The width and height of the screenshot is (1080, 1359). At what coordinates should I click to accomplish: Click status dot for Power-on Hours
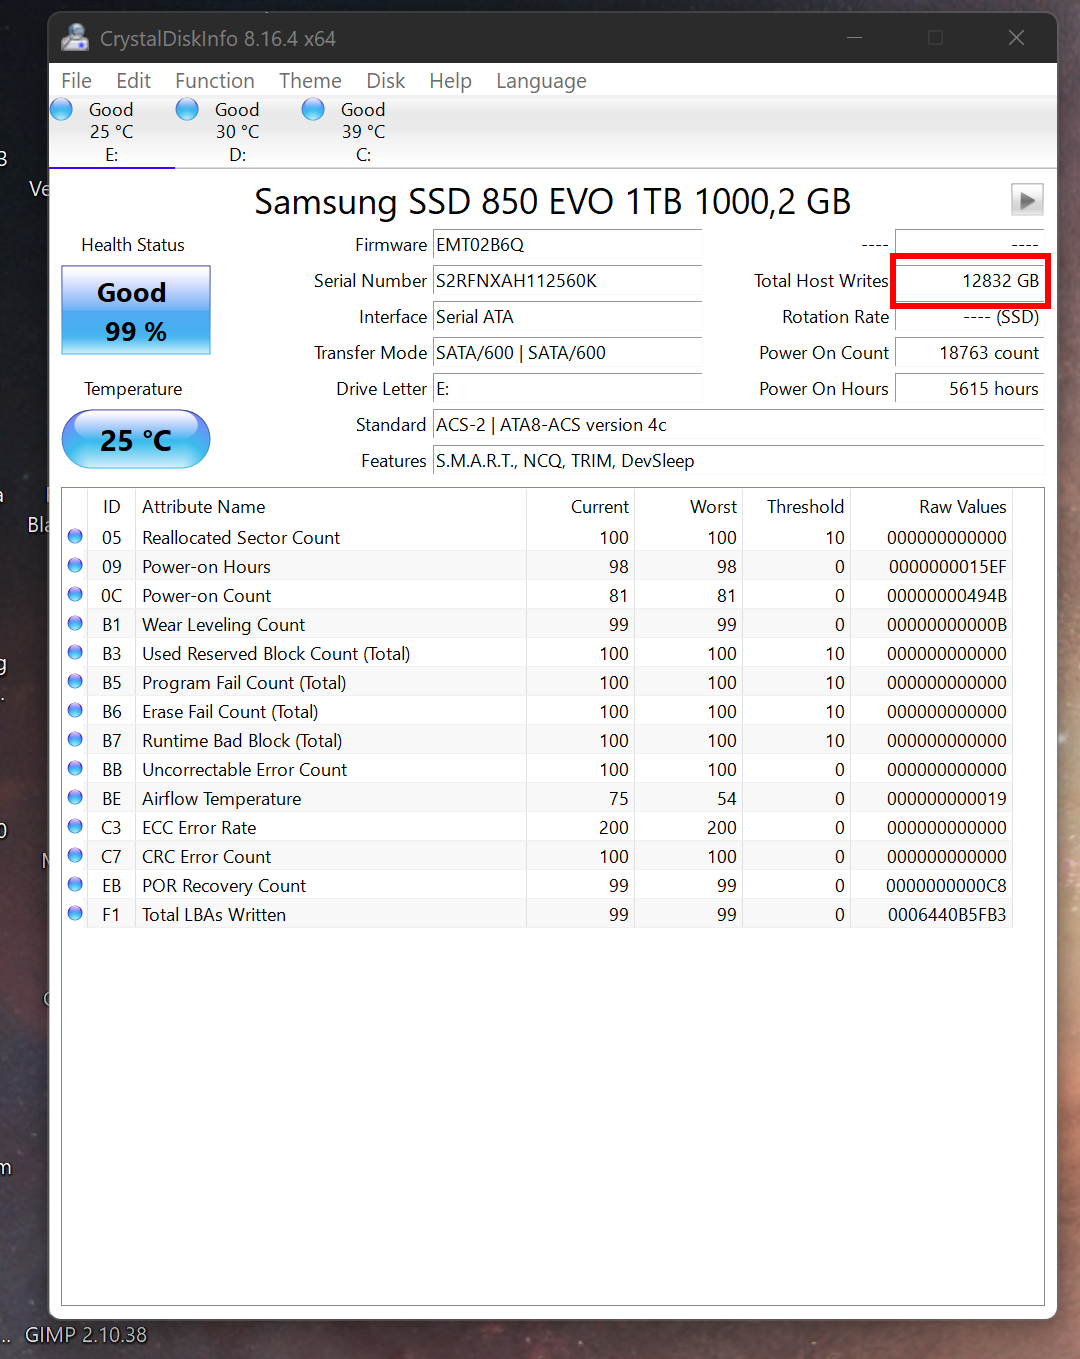(x=75, y=565)
